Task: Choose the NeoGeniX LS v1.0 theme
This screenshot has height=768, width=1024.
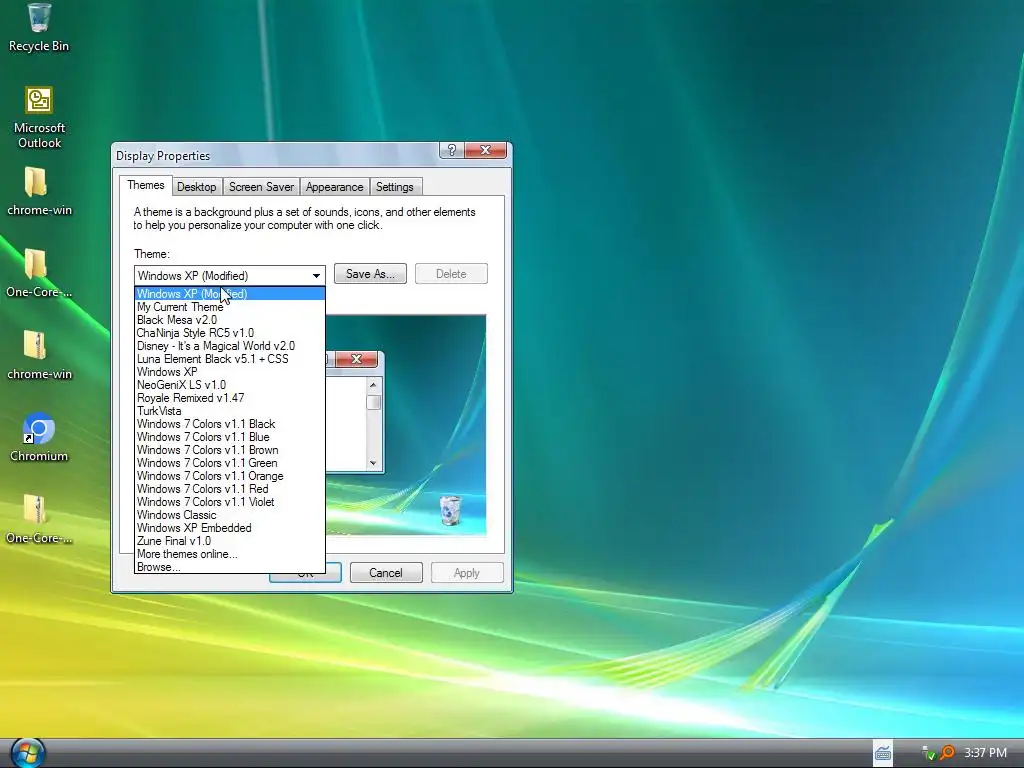Action: point(230,385)
